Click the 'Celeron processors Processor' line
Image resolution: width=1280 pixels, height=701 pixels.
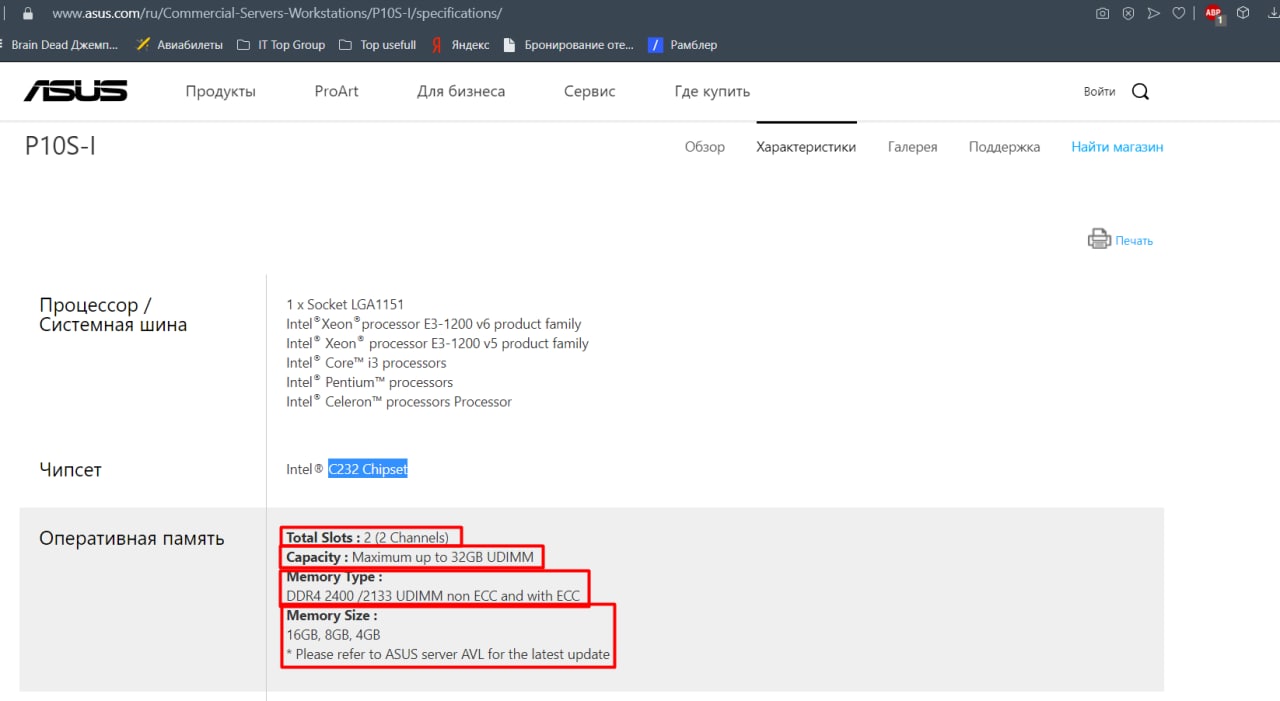pyautogui.click(x=399, y=402)
